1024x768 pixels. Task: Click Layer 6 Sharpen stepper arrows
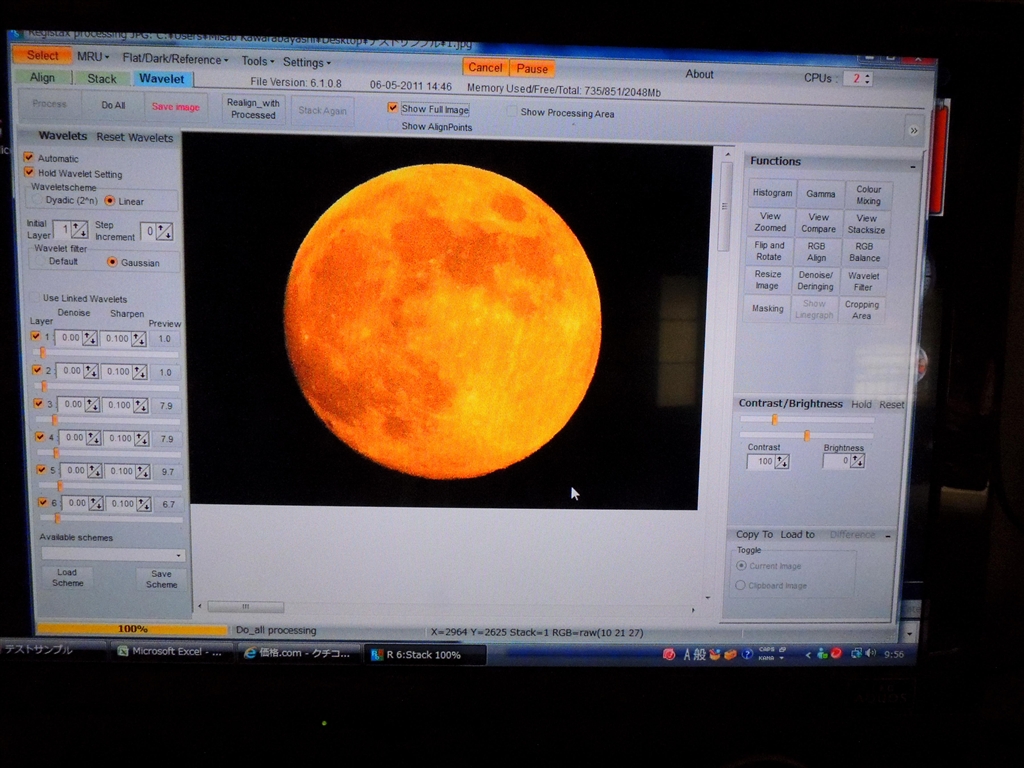(142, 504)
